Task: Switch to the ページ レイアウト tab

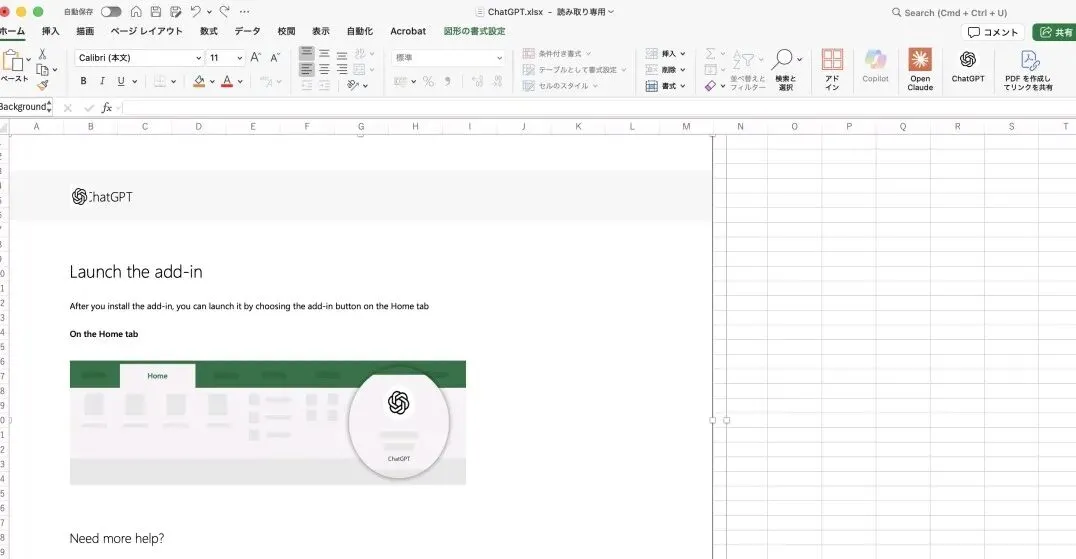Action: tap(147, 31)
